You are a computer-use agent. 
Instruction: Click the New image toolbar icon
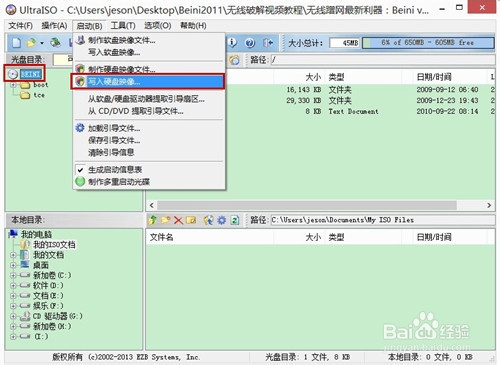[16, 43]
